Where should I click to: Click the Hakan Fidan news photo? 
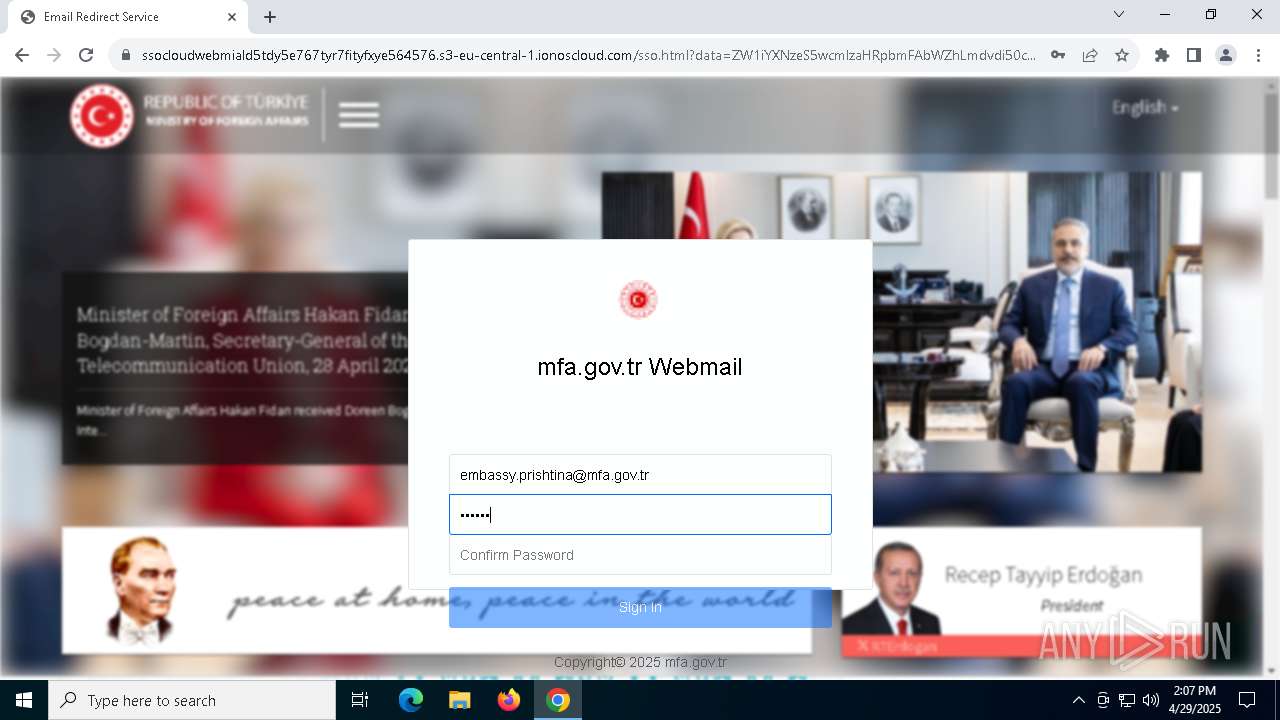pyautogui.click(x=1037, y=321)
